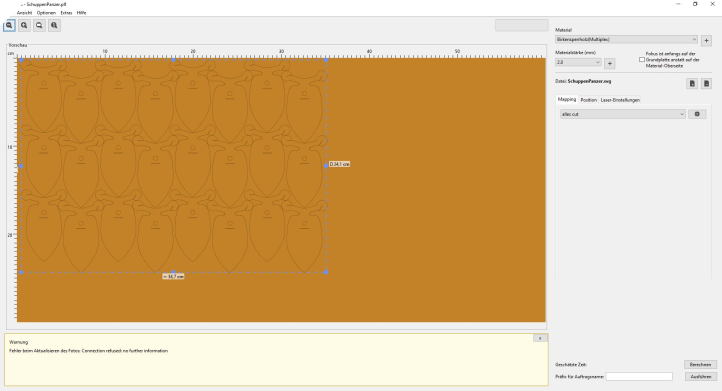Viewport: 722px width, 391px height.
Task: Open the Extras menu
Action: point(66,13)
